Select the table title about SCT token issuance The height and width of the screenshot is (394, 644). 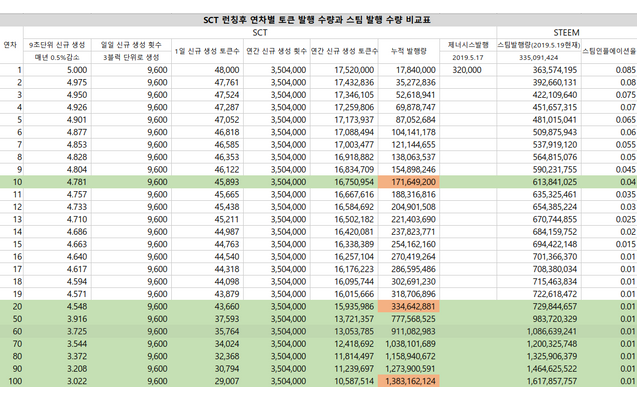coord(317,20)
